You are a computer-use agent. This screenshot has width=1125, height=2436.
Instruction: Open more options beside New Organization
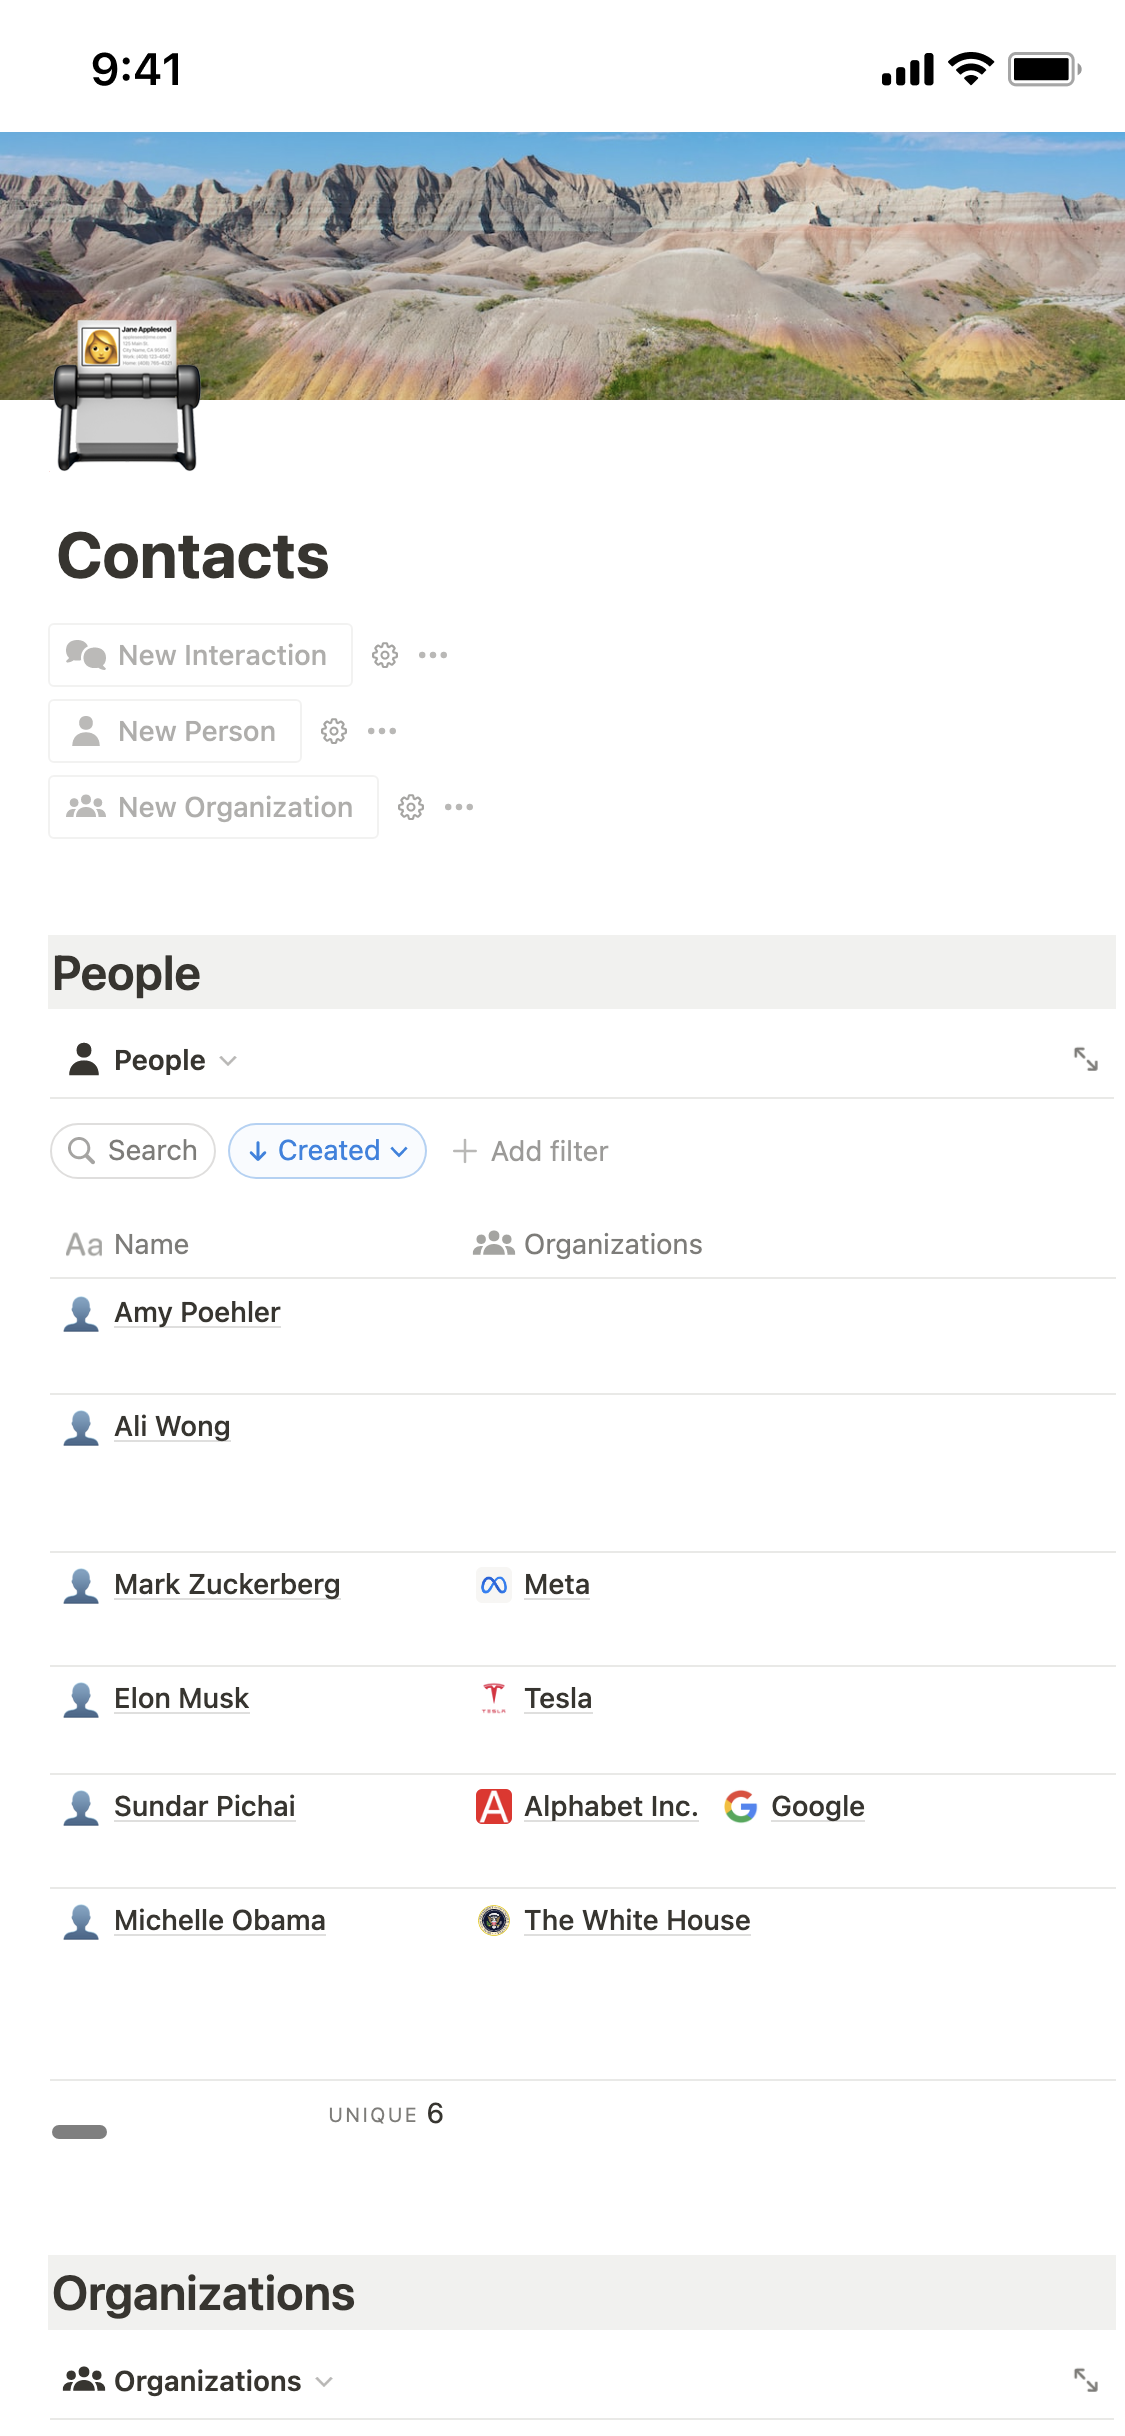coord(459,807)
